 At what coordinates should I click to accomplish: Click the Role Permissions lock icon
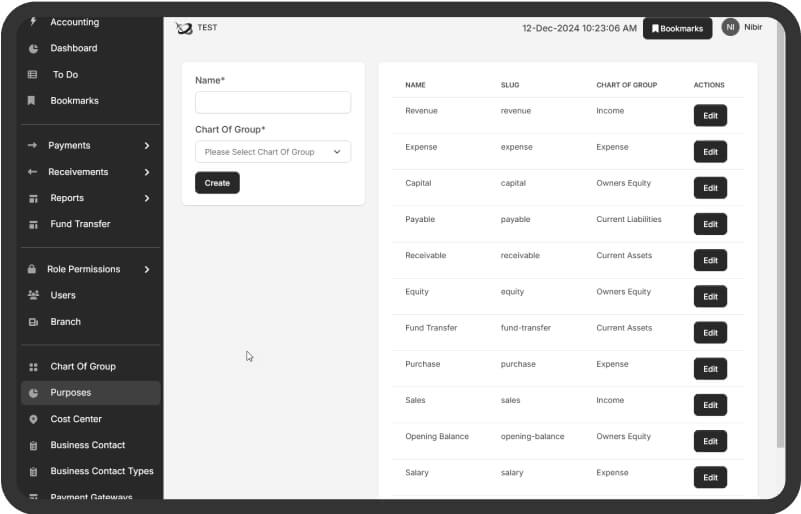coord(33,269)
